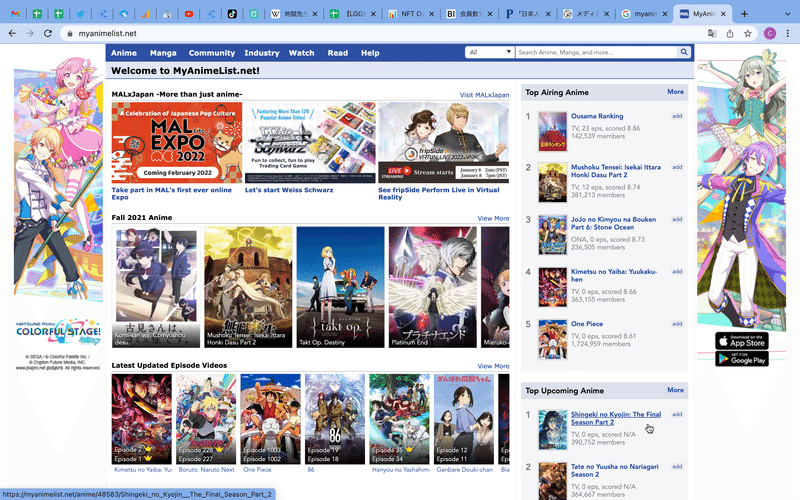The image size is (800, 500).
Task: Open the Gmail pinned tab
Action: tap(15, 14)
